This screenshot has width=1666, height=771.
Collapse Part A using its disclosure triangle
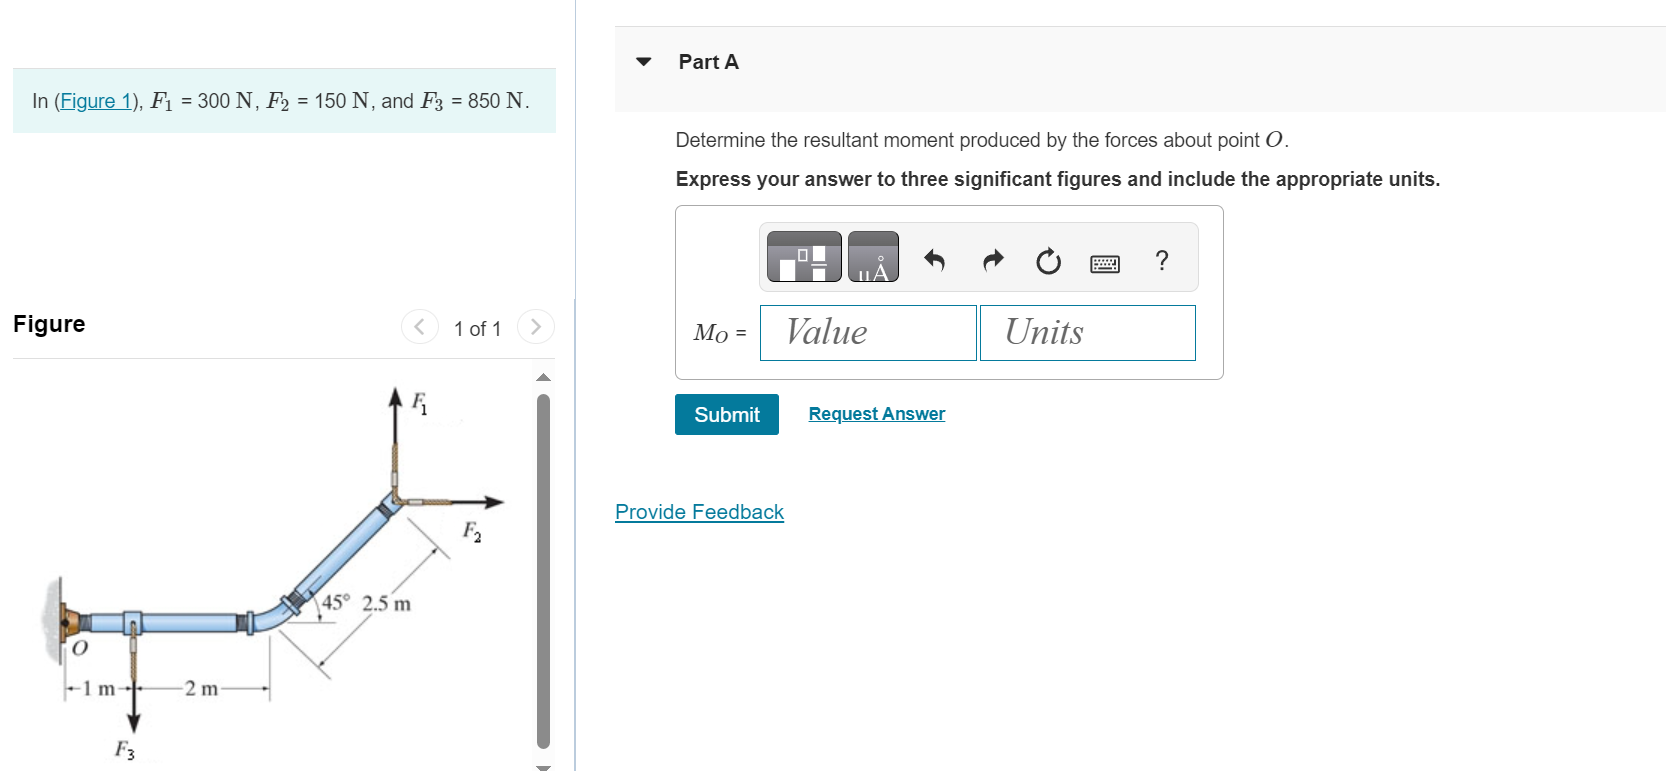pyautogui.click(x=643, y=62)
